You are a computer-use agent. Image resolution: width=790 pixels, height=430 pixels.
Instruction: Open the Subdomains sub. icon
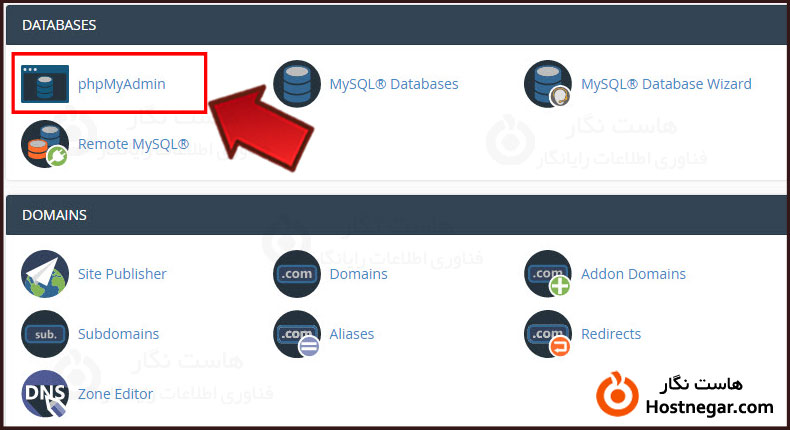(45, 334)
